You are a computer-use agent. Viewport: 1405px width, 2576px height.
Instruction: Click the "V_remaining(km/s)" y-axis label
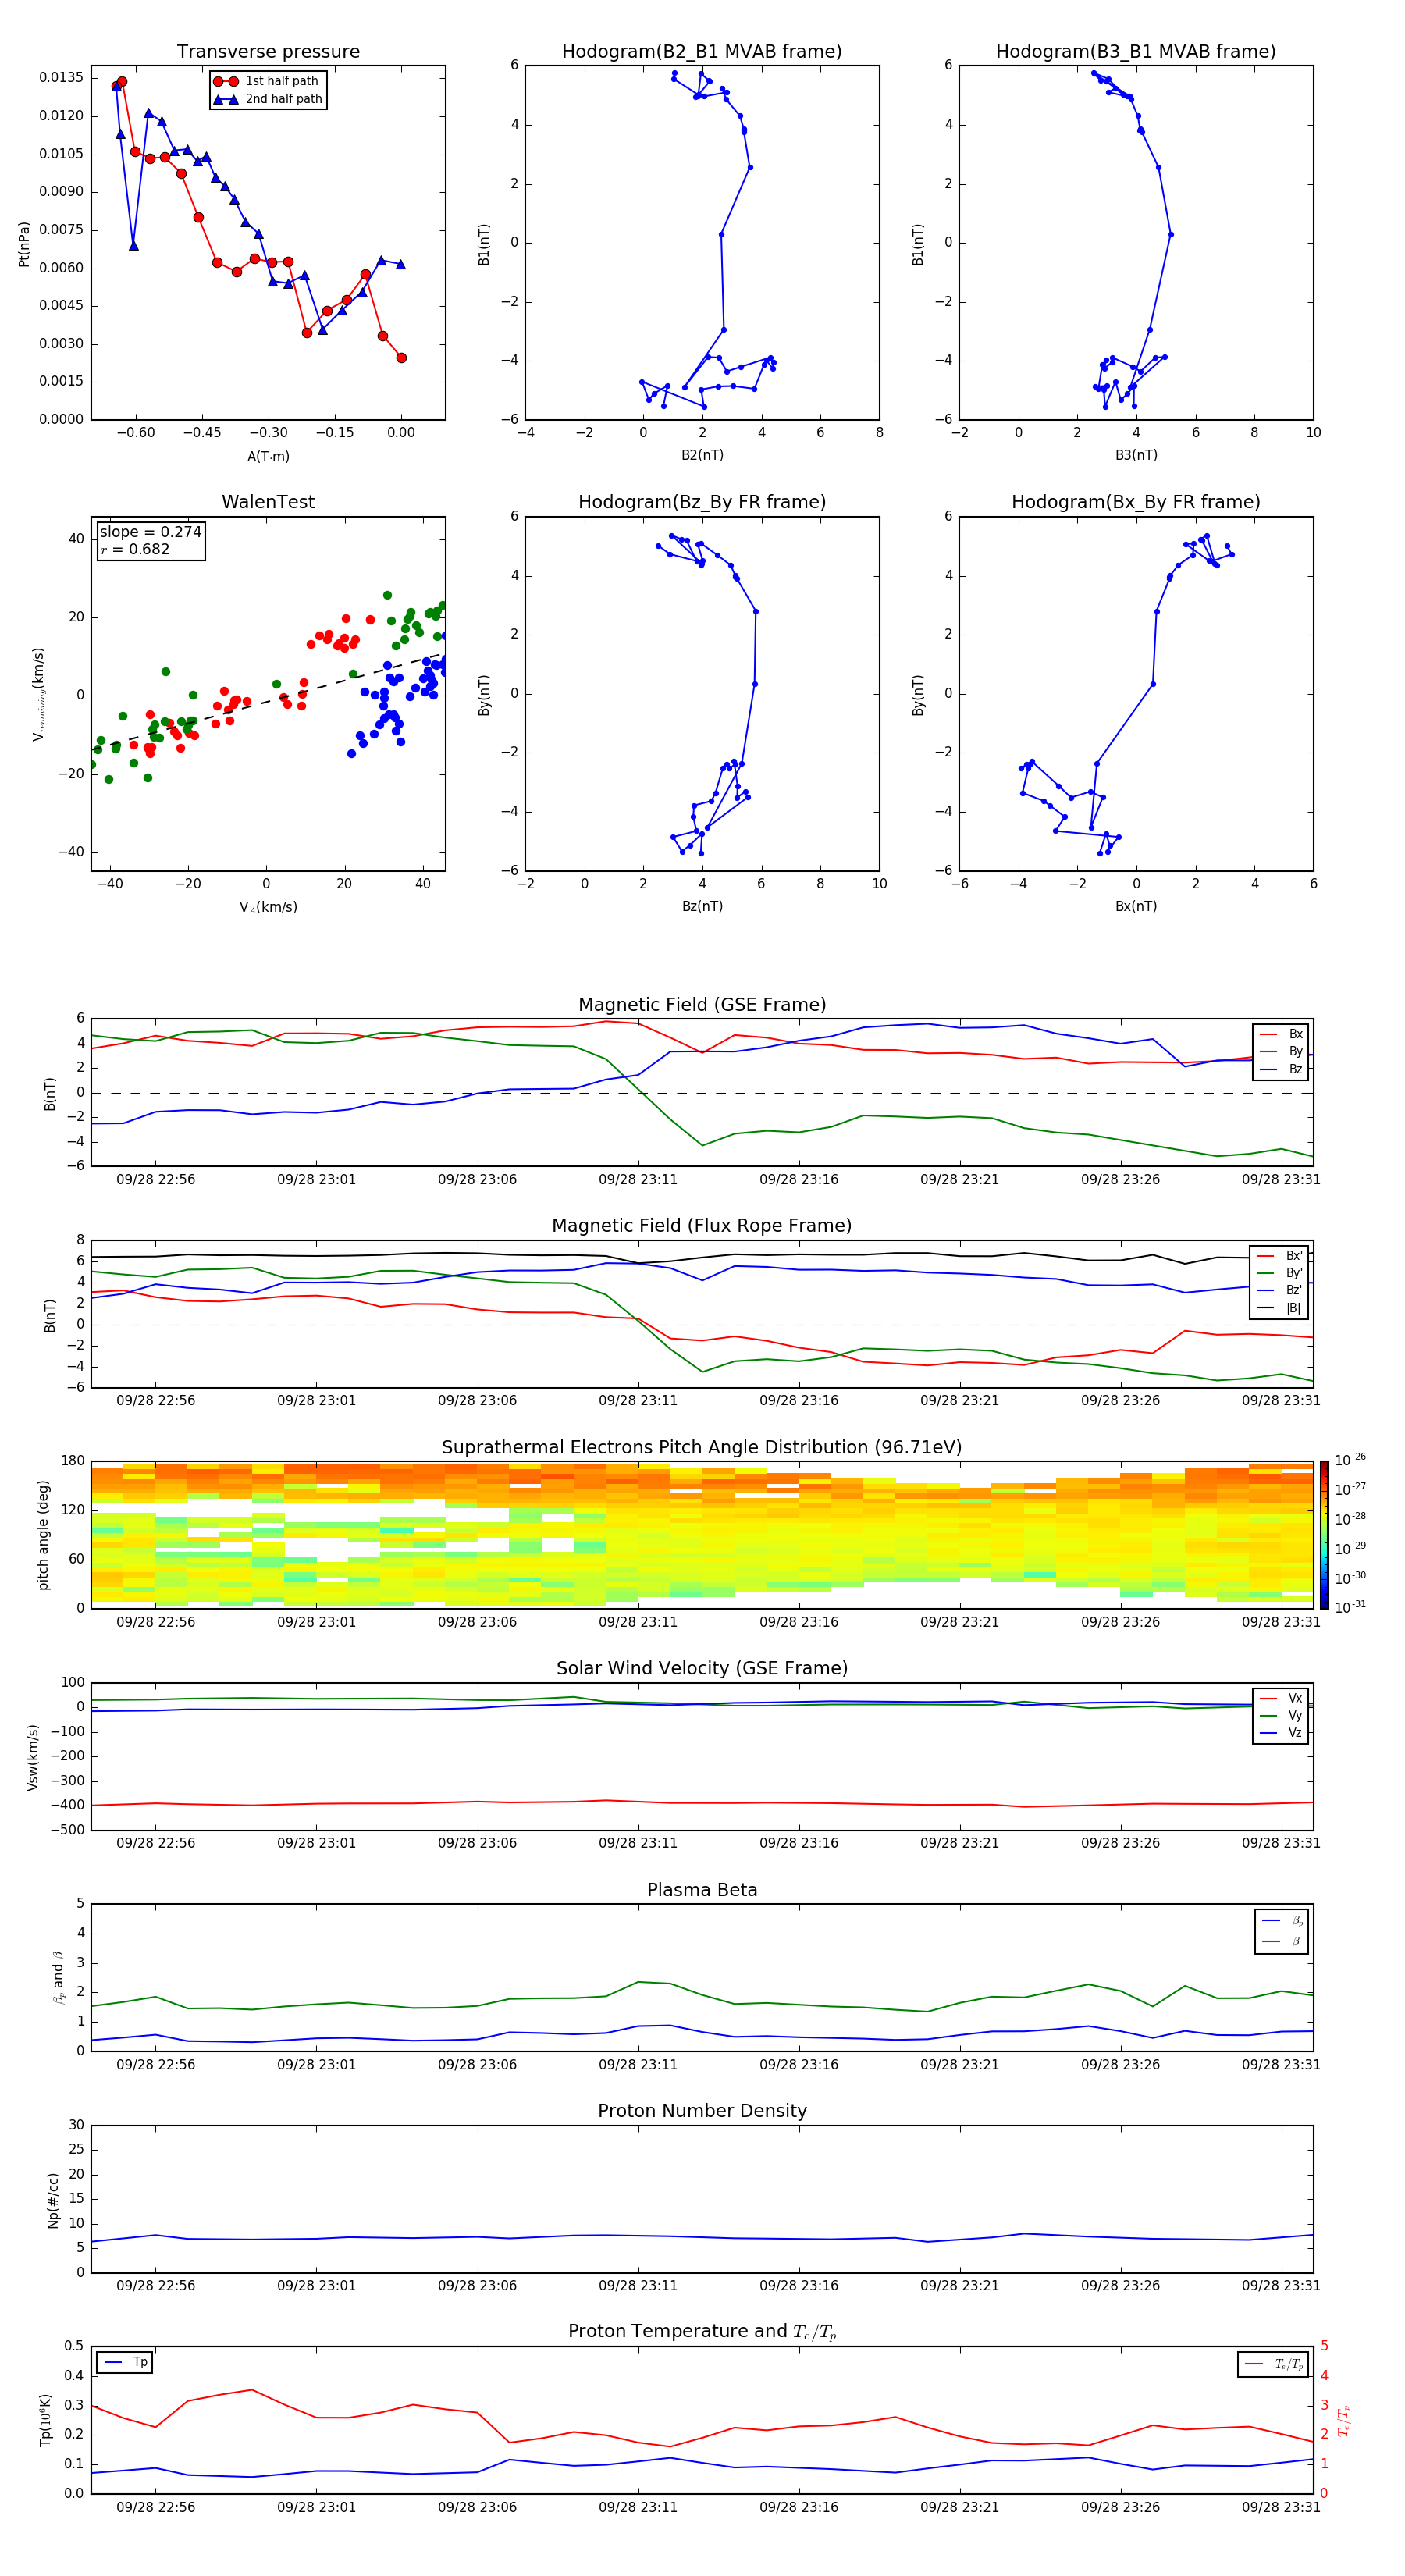click(x=39, y=694)
